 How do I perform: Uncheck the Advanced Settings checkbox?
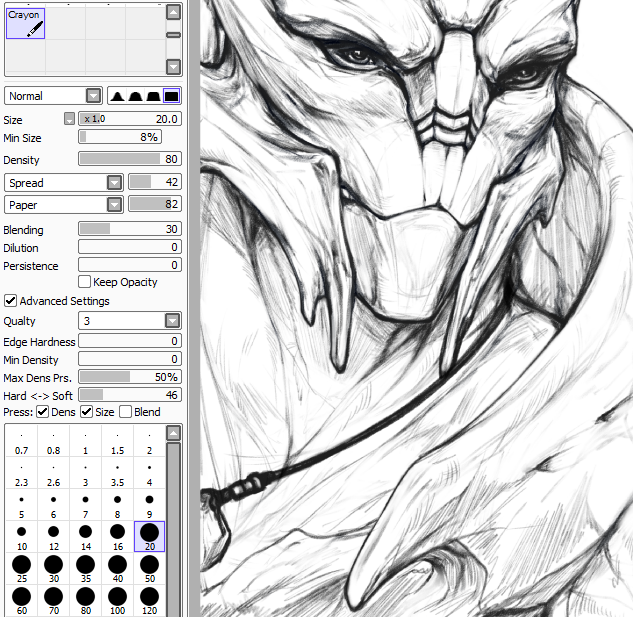(11, 301)
